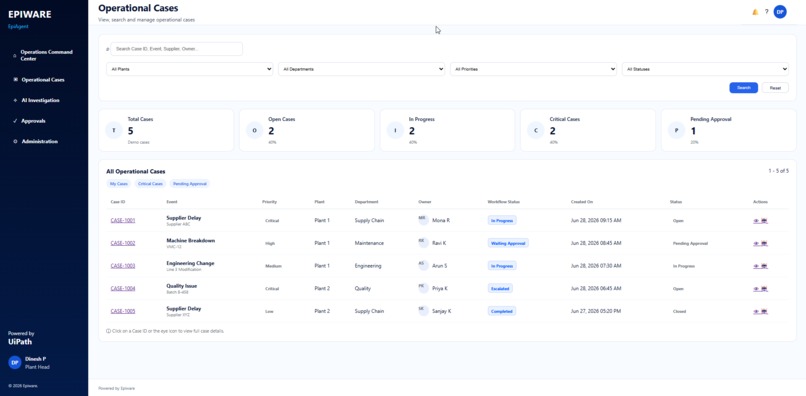Click the I badge on In Progress card
The height and width of the screenshot is (396, 806).
[x=395, y=130]
